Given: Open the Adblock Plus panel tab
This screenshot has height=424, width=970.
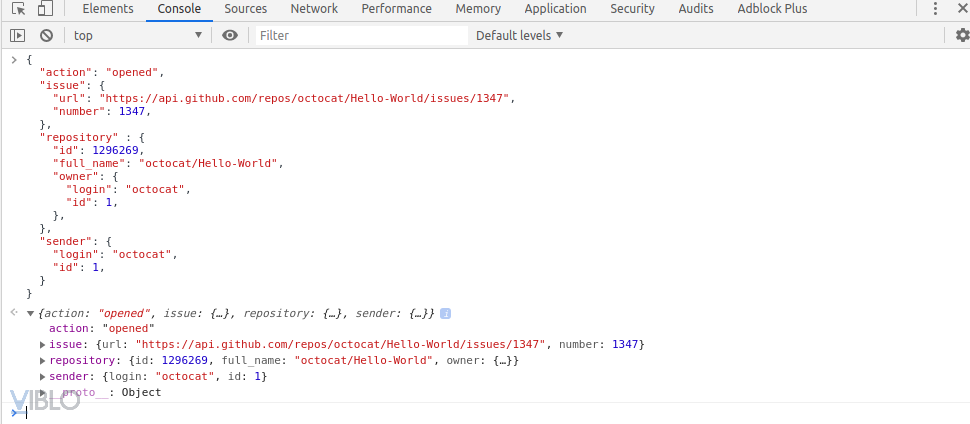Looking at the screenshot, I should pos(771,9).
